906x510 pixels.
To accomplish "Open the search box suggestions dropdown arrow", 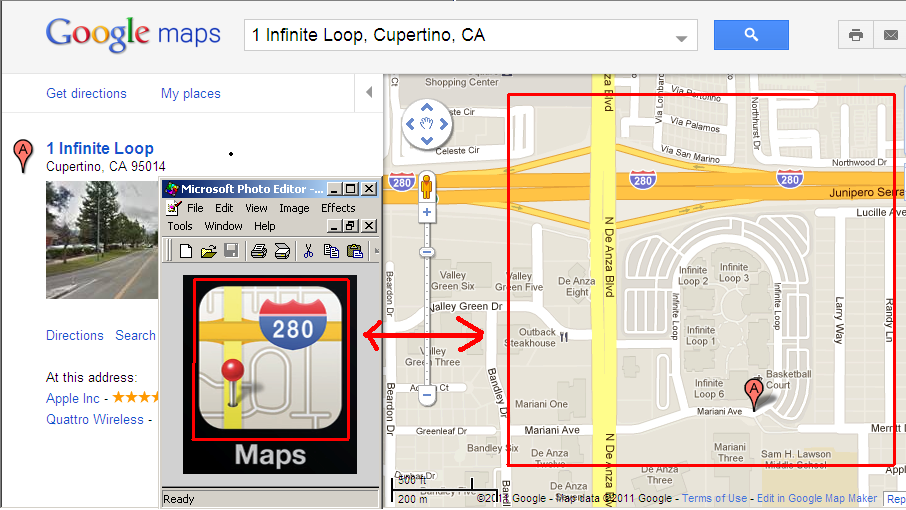I will point(682,39).
